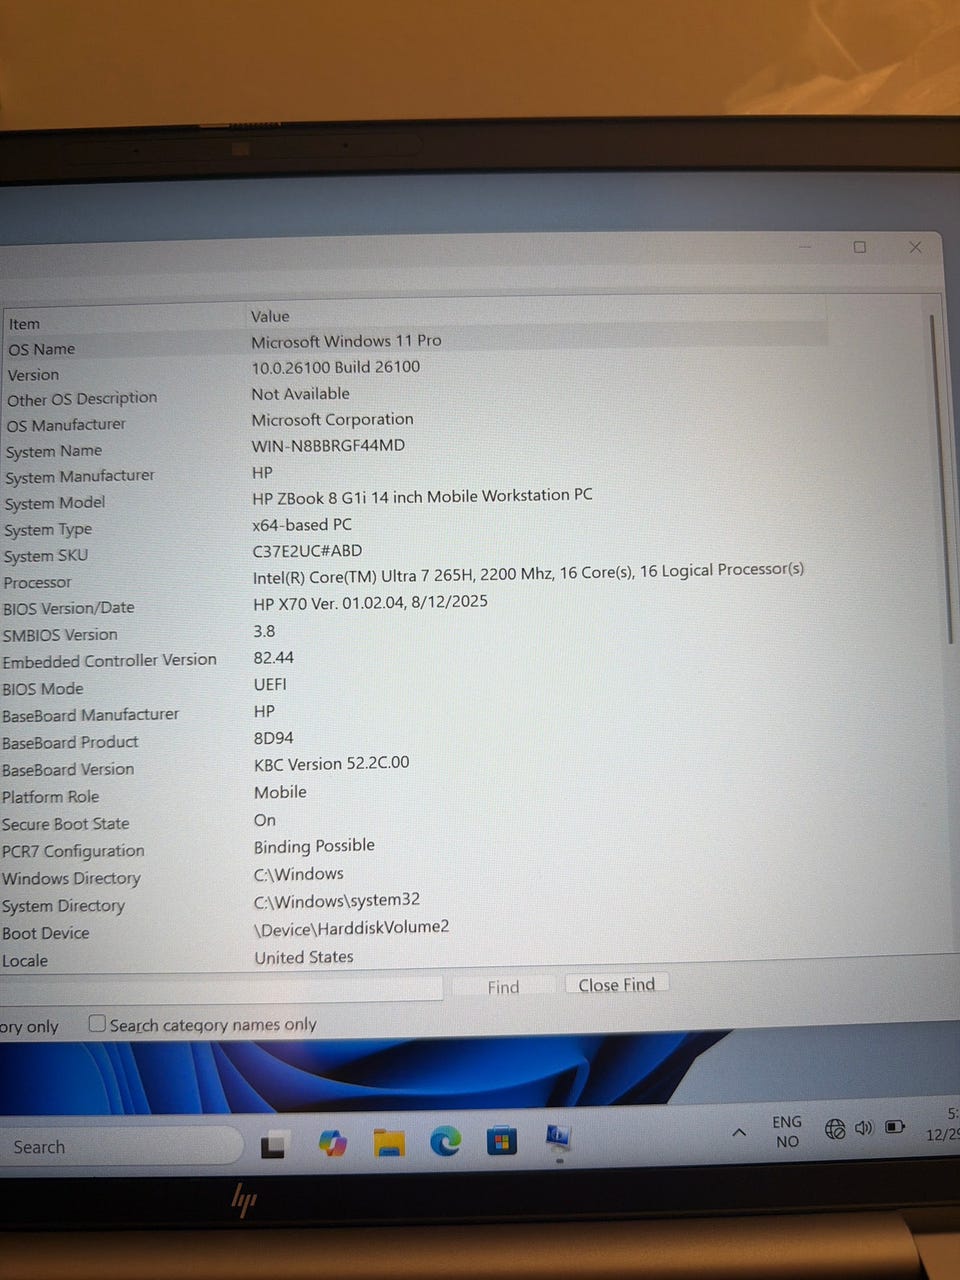Viewport: 960px width, 1280px height.
Task: Click the Close Find button
Action: (616, 984)
